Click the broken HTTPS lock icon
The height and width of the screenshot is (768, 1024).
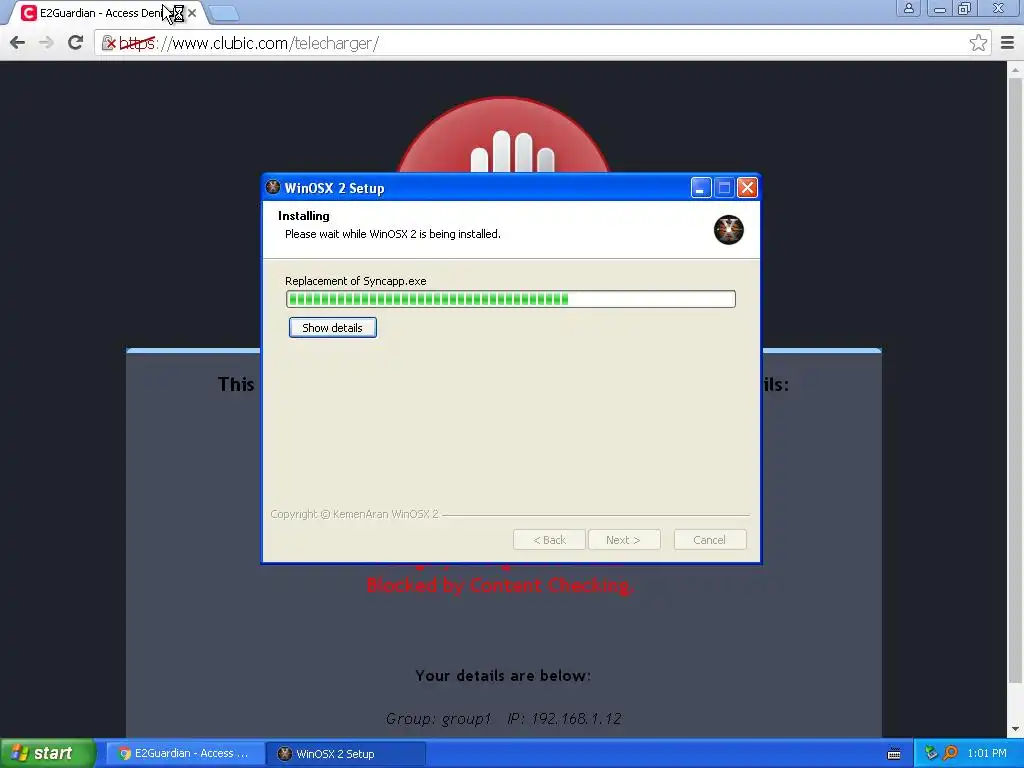click(x=109, y=44)
